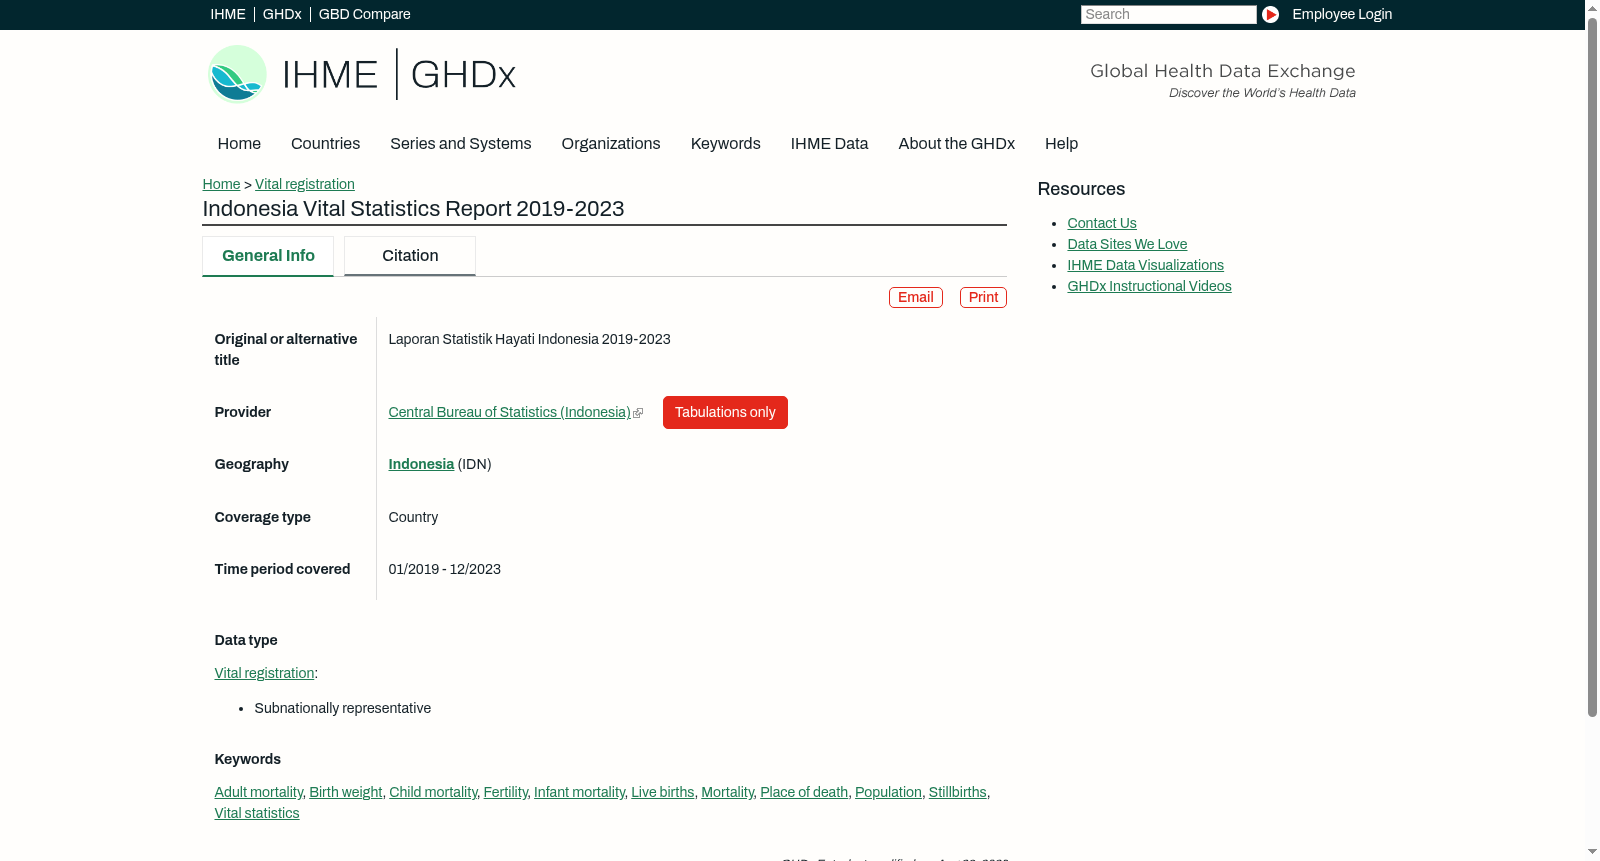Open the Population keyword

pyautogui.click(x=888, y=792)
